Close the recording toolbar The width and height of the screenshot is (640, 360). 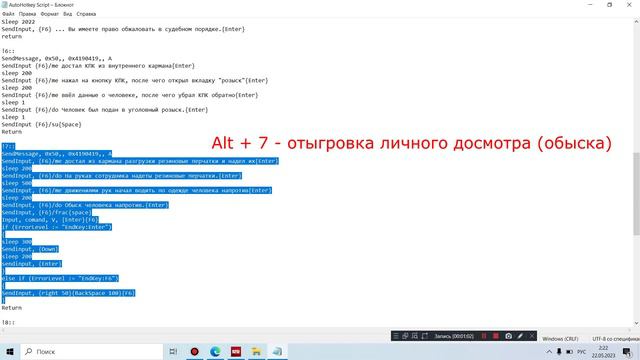point(531,336)
